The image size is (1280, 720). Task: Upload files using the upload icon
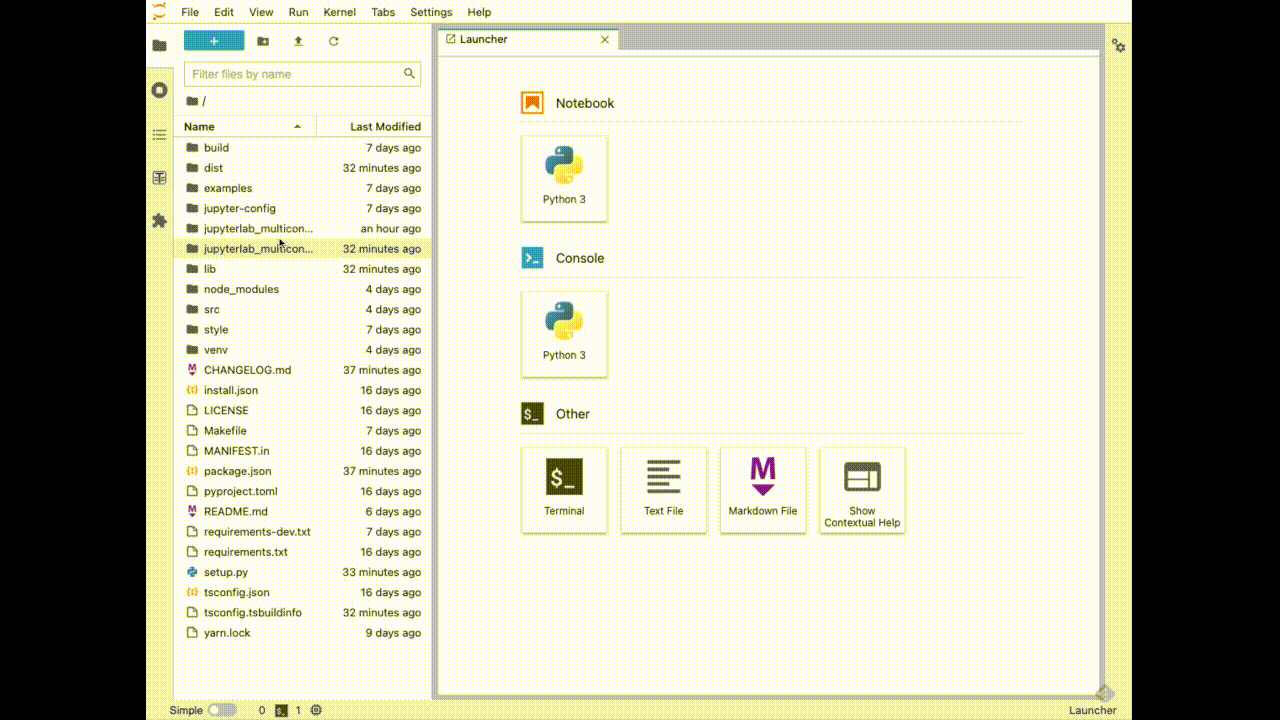pyautogui.click(x=297, y=41)
